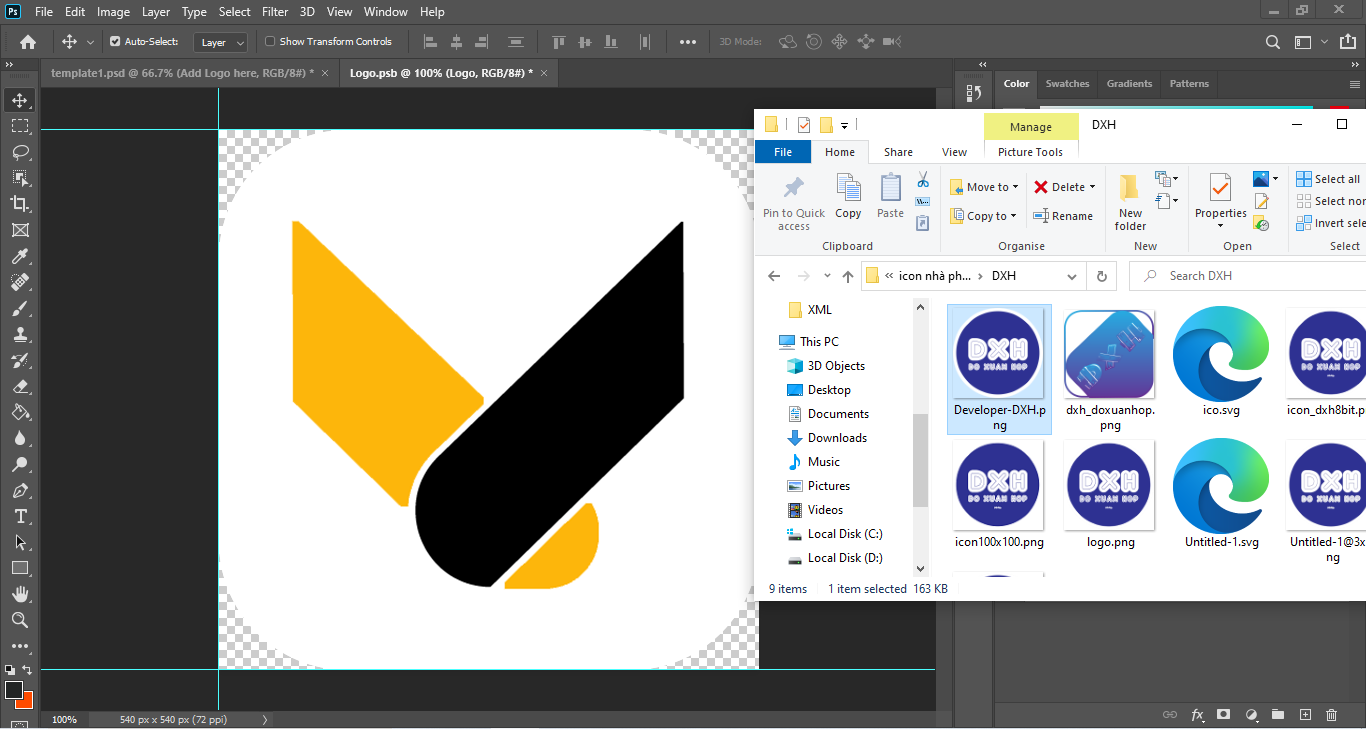Select the Clone Stamp tool
The width and height of the screenshot is (1366, 729).
tap(20, 334)
